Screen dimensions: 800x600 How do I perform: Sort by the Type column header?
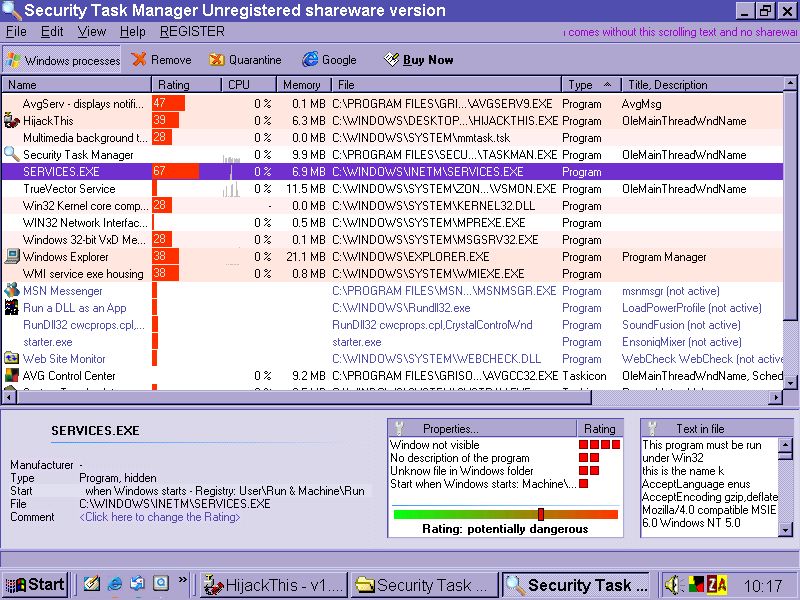(591, 85)
